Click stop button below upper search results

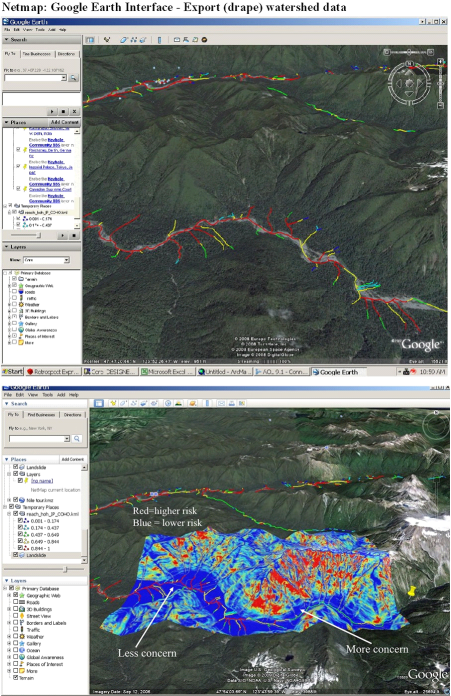63,111
